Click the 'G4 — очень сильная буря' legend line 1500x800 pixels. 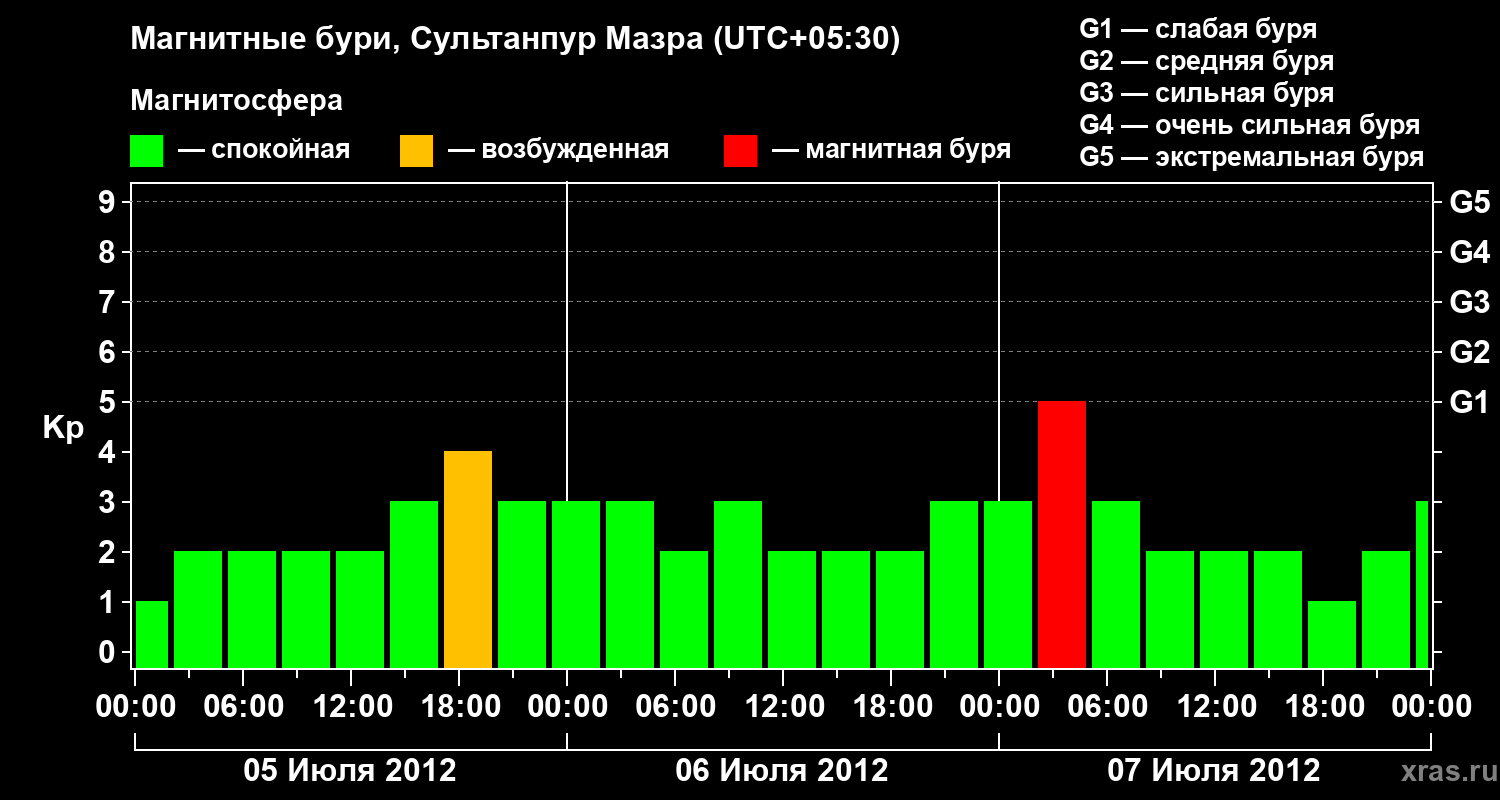1250,125
